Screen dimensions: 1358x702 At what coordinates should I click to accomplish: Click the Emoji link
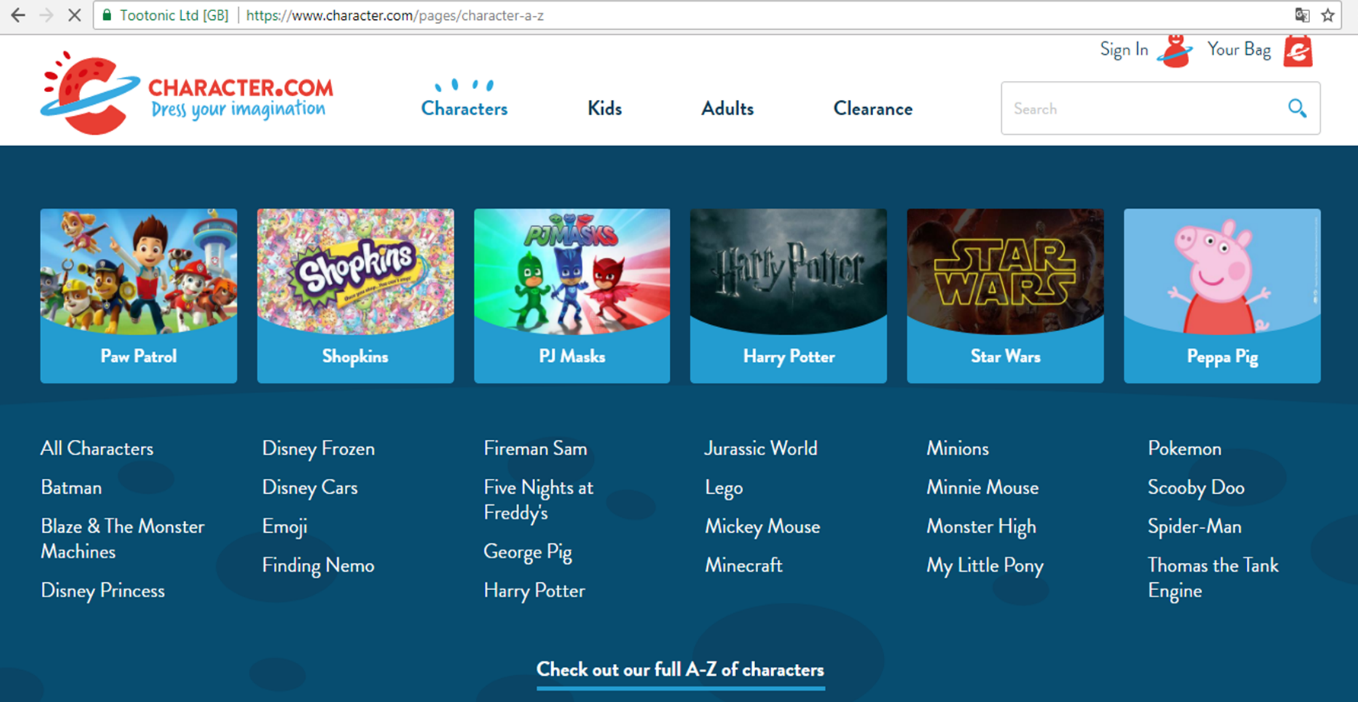(285, 527)
